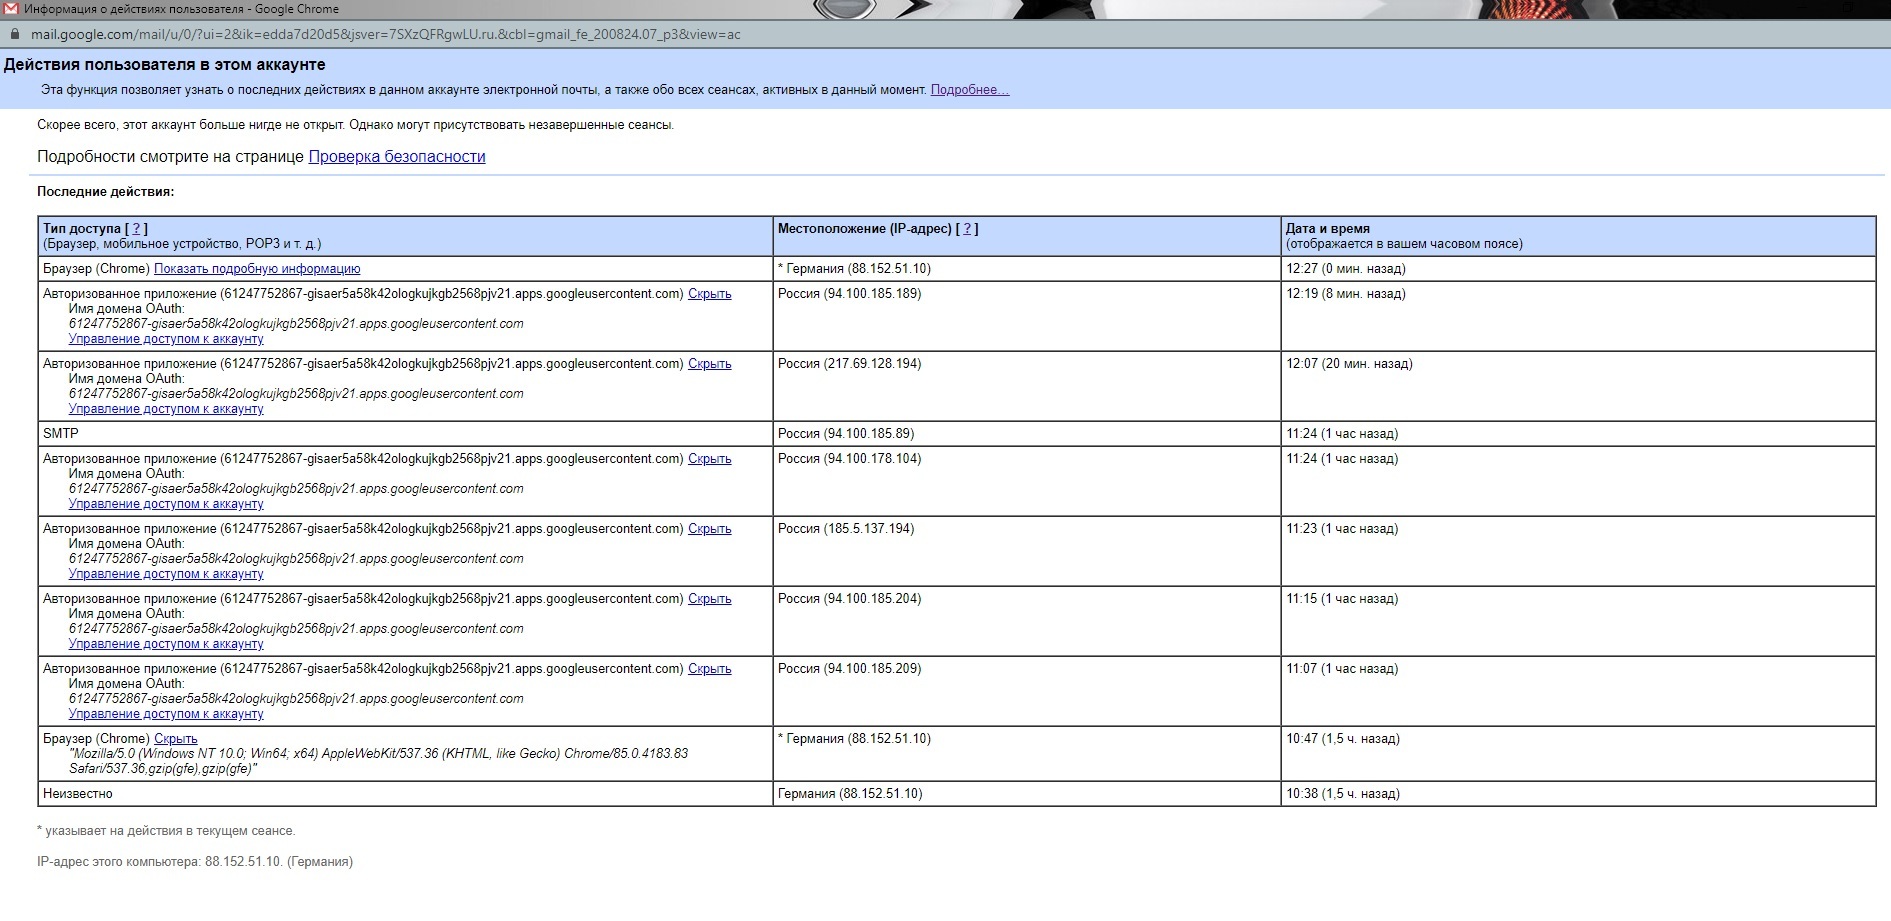Collapse the 94.100.185.209 row via Скрыть
This screenshot has width=1891, height=921.
tap(709, 669)
